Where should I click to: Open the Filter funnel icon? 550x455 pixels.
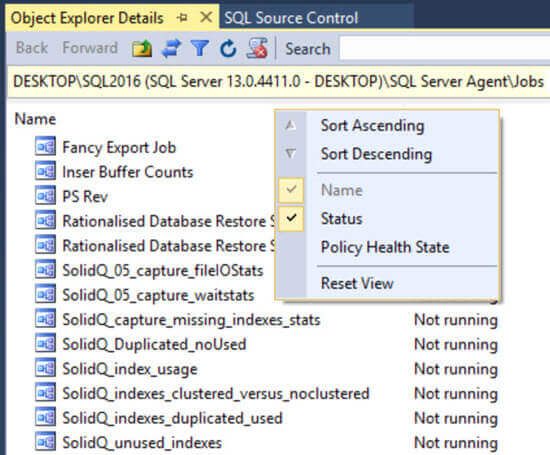(x=200, y=48)
